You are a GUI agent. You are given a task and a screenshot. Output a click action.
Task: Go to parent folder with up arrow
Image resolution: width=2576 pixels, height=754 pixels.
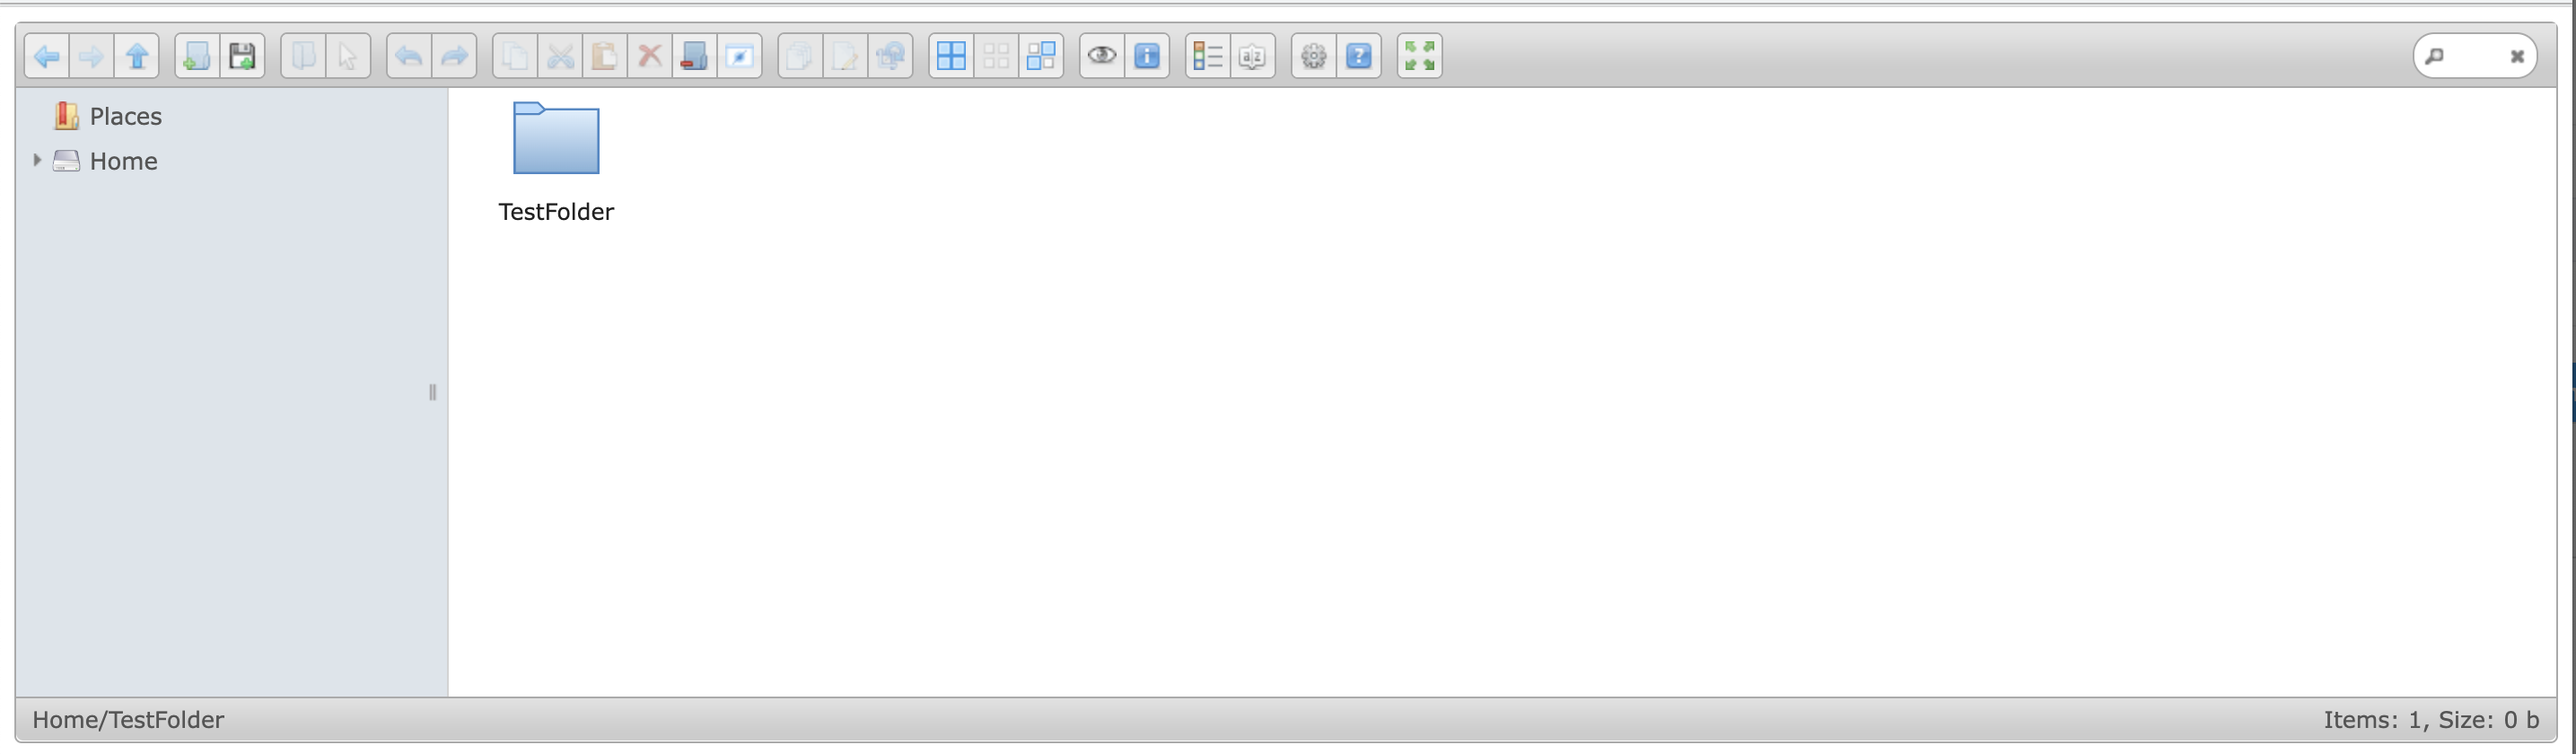click(137, 56)
